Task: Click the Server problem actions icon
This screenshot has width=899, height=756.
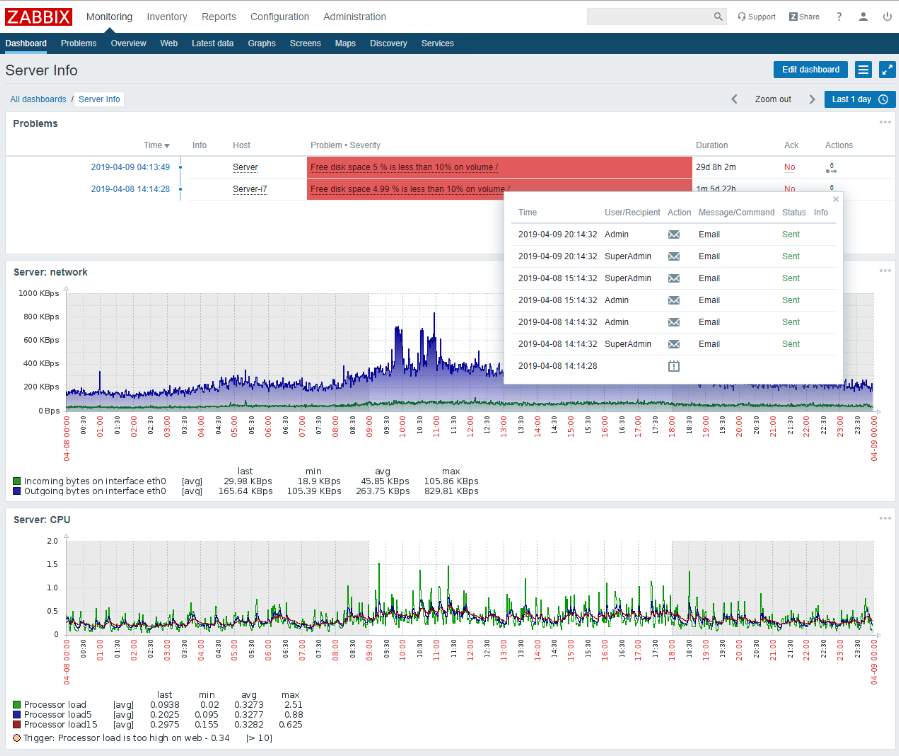Action: 831,168
